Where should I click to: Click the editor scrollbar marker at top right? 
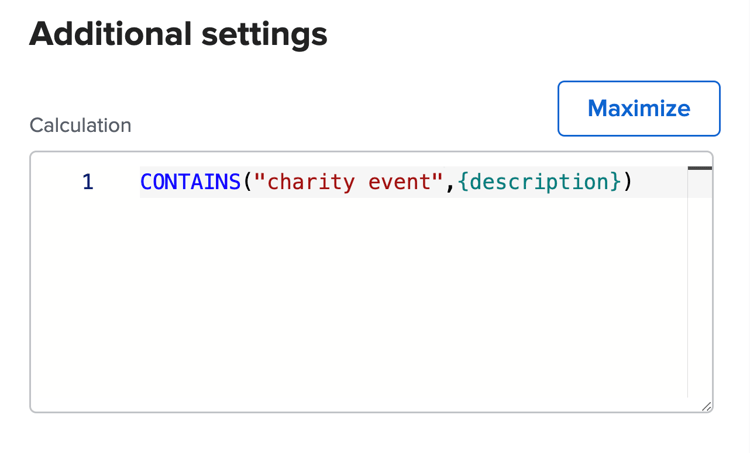point(700,168)
